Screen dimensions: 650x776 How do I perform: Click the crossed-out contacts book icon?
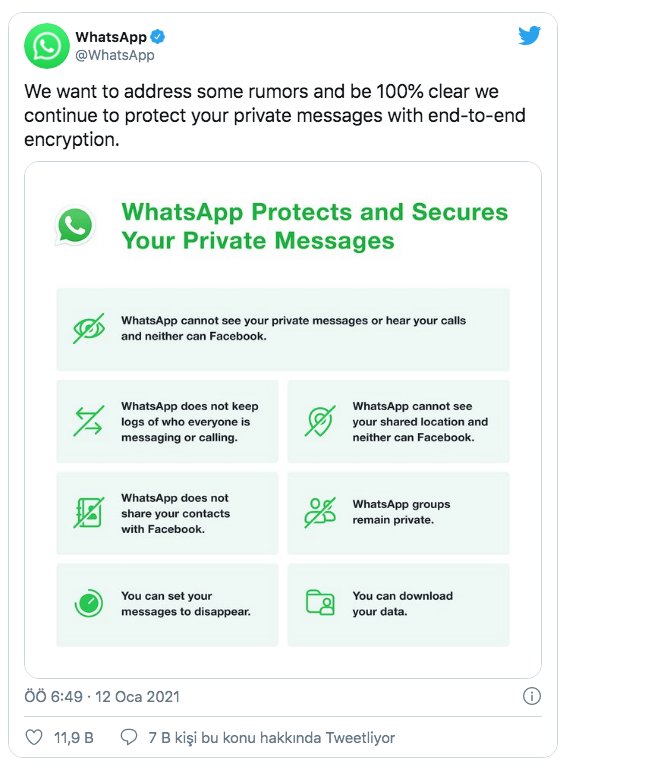point(89,513)
